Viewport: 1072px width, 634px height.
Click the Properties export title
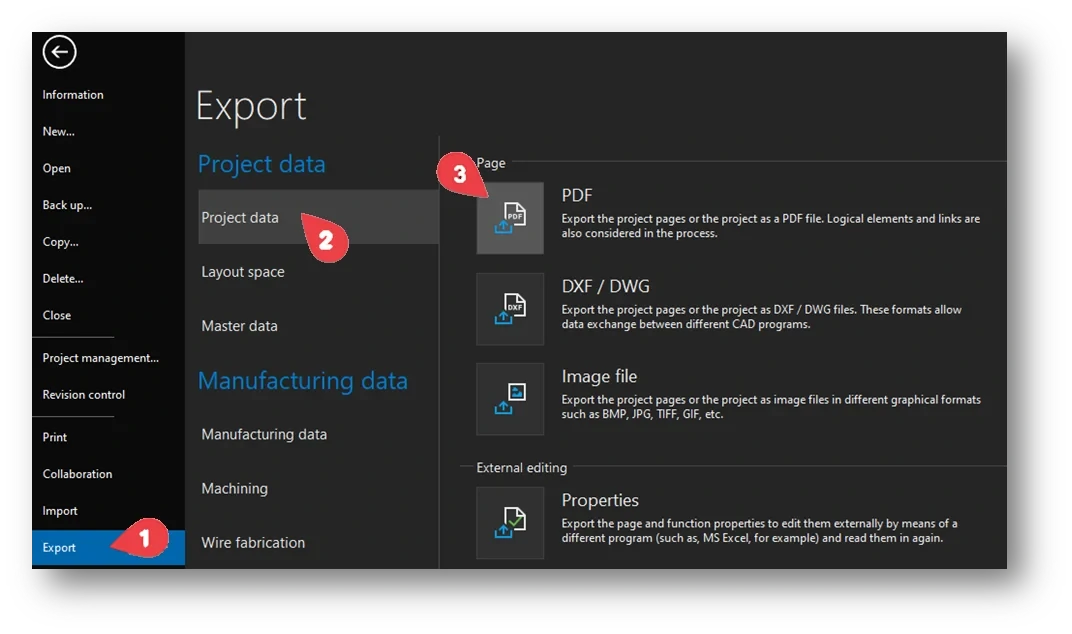point(600,500)
